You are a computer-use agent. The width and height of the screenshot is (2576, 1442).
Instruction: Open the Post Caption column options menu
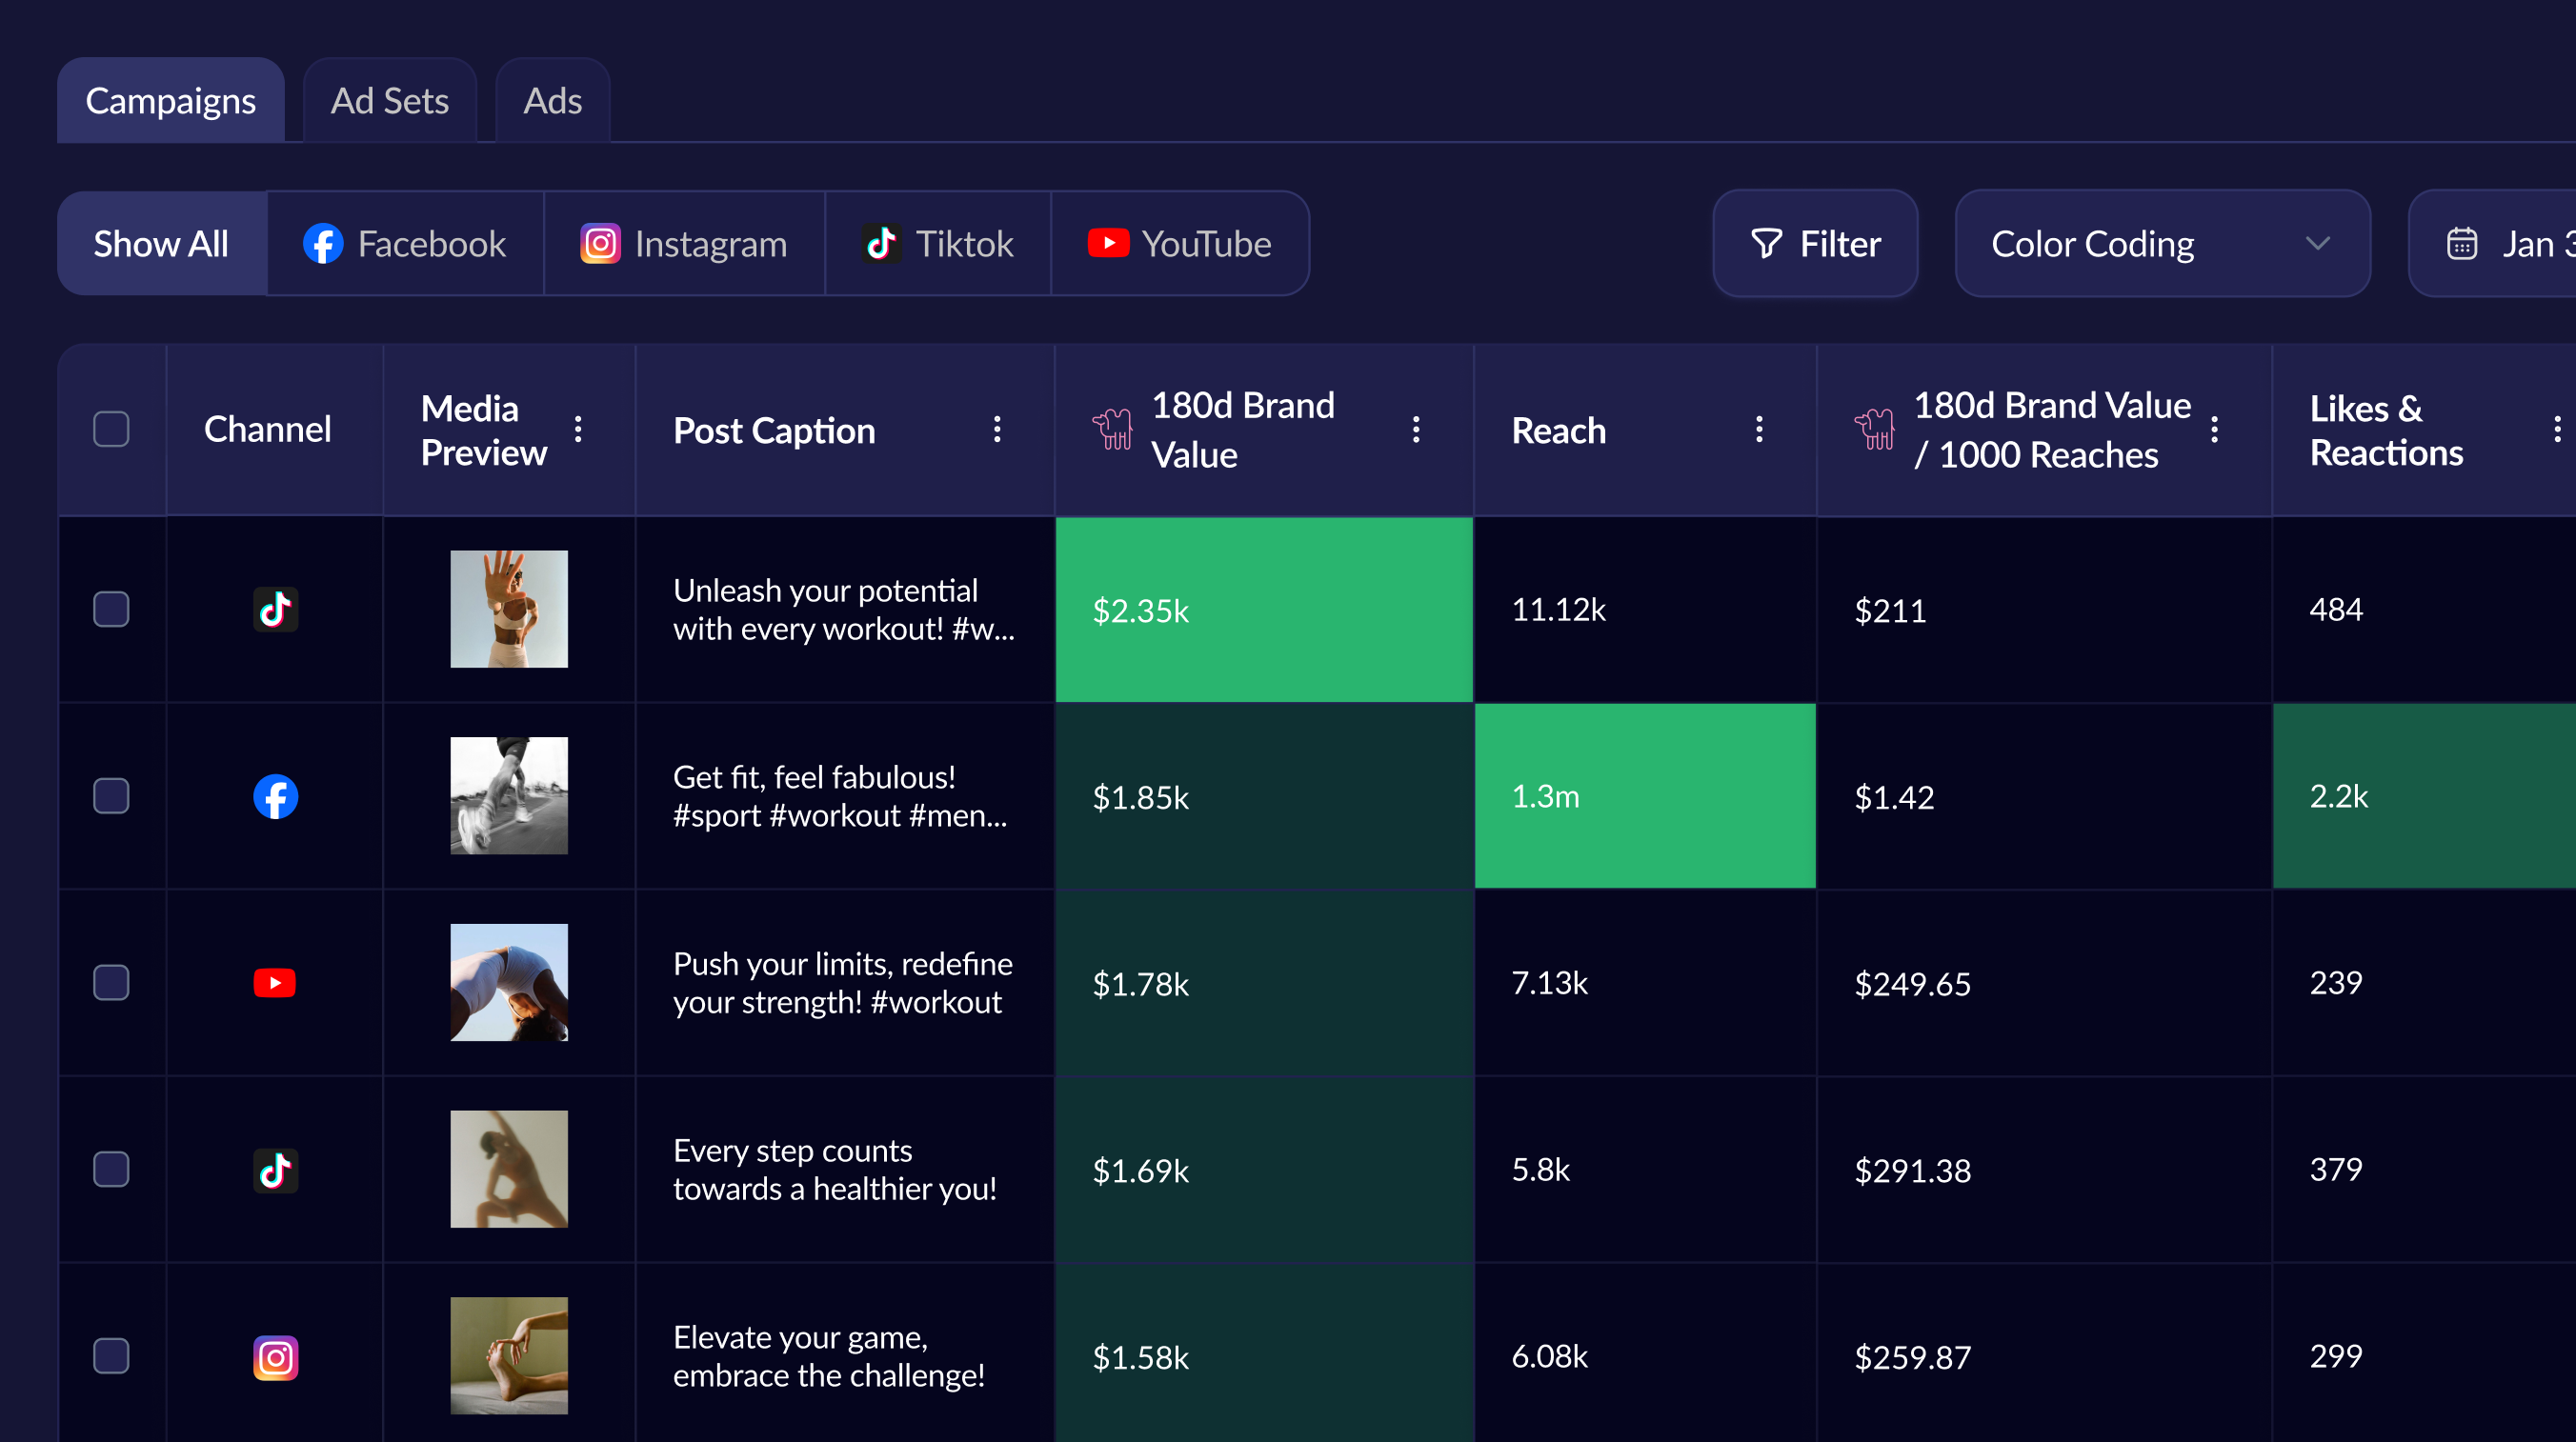(996, 430)
